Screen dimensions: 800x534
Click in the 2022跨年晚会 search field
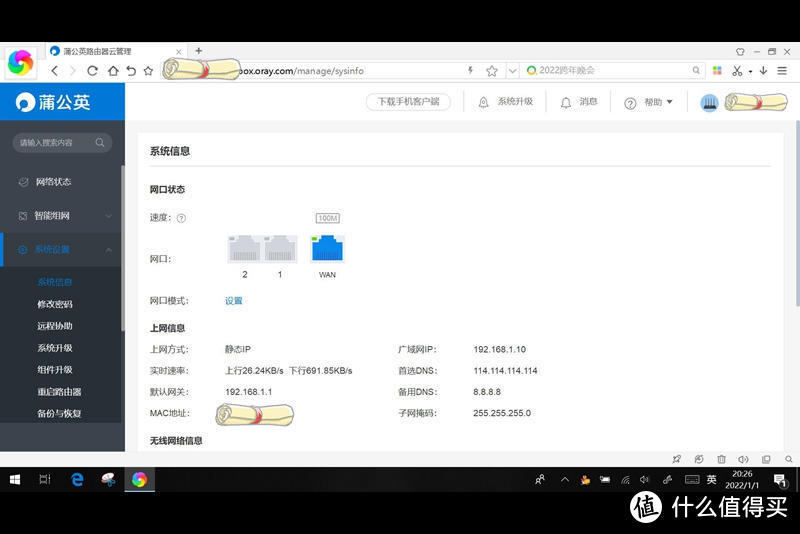[x=612, y=70]
